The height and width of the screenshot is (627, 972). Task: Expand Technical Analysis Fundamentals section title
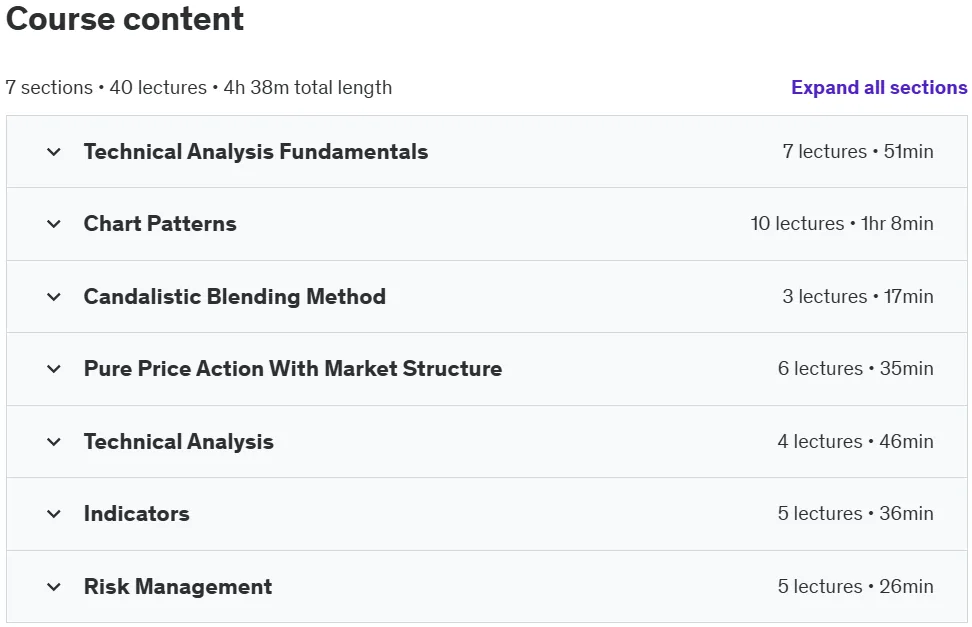(x=256, y=152)
